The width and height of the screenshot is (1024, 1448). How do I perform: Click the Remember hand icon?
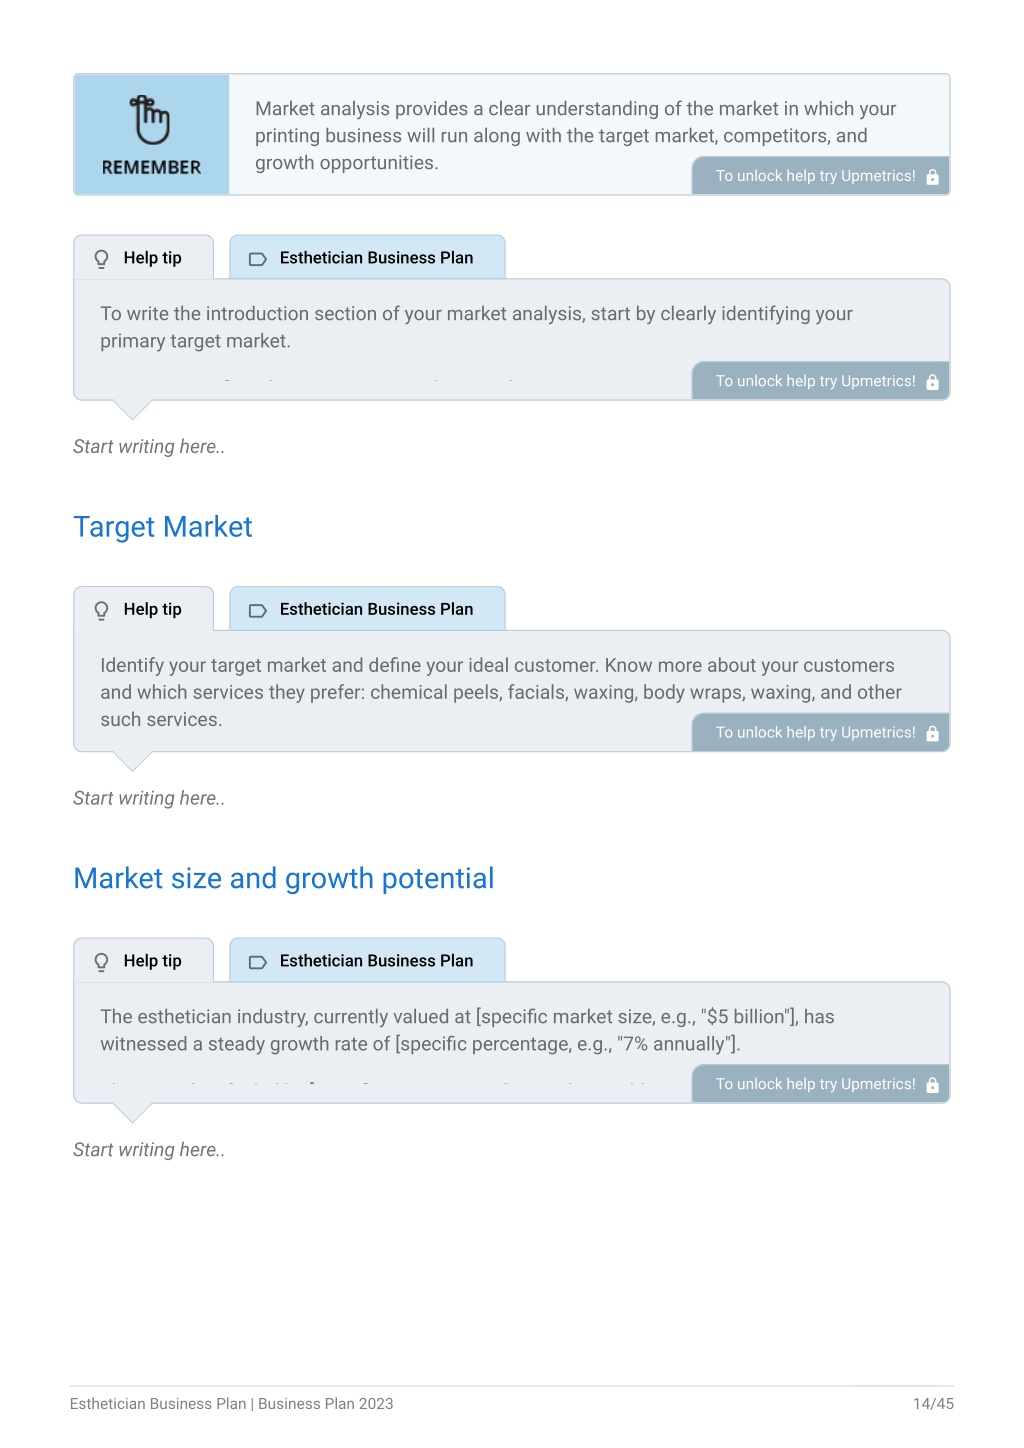[150, 120]
